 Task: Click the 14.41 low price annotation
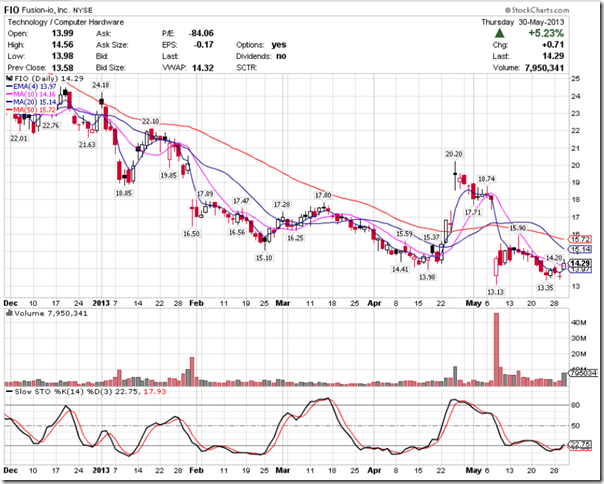pyautogui.click(x=400, y=269)
